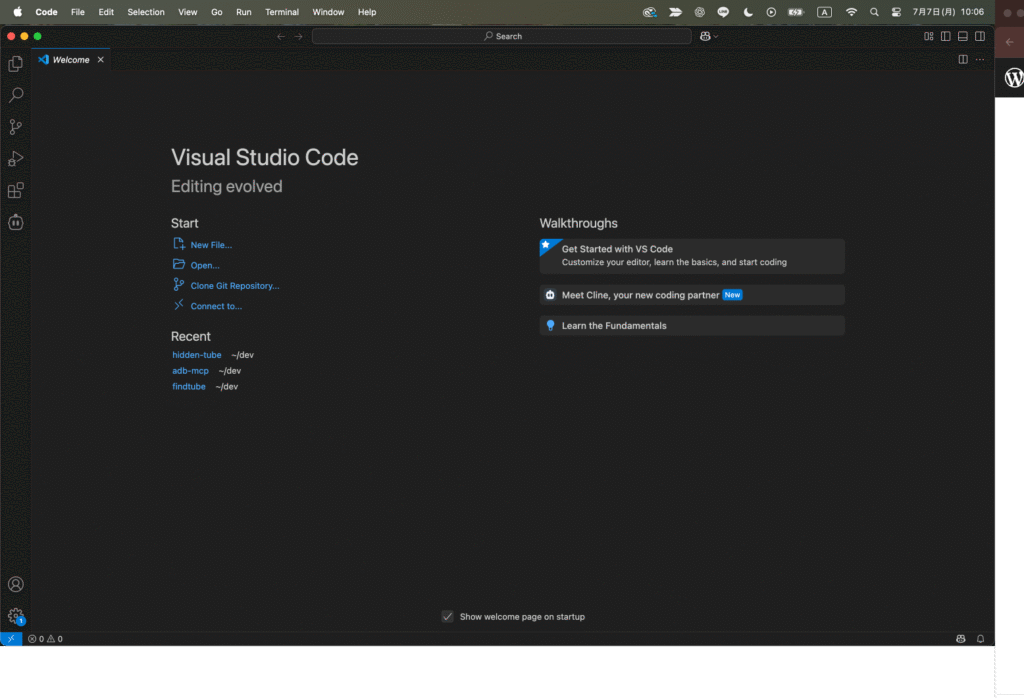
Task: Open the Copilot status icon in the status bar
Action: coord(961,639)
